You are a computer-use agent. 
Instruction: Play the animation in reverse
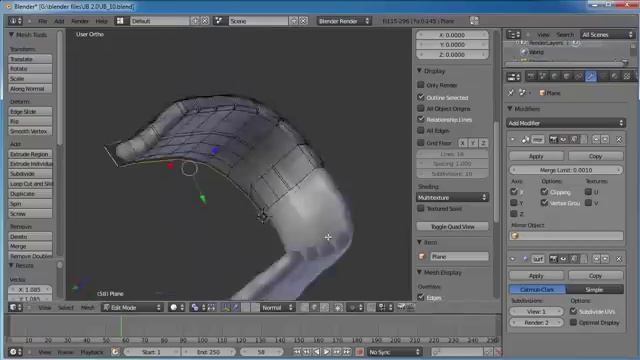[x=317, y=352]
